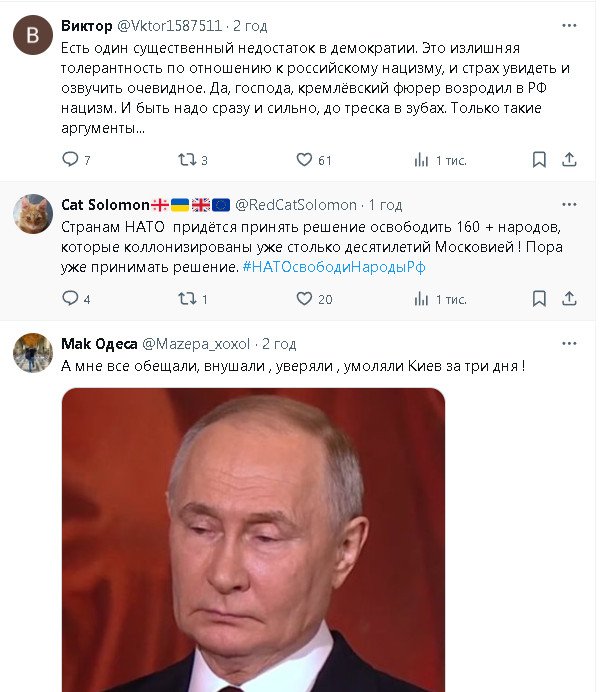Reply to Cat Solomon's tweet
603x692 pixels.
point(70,298)
